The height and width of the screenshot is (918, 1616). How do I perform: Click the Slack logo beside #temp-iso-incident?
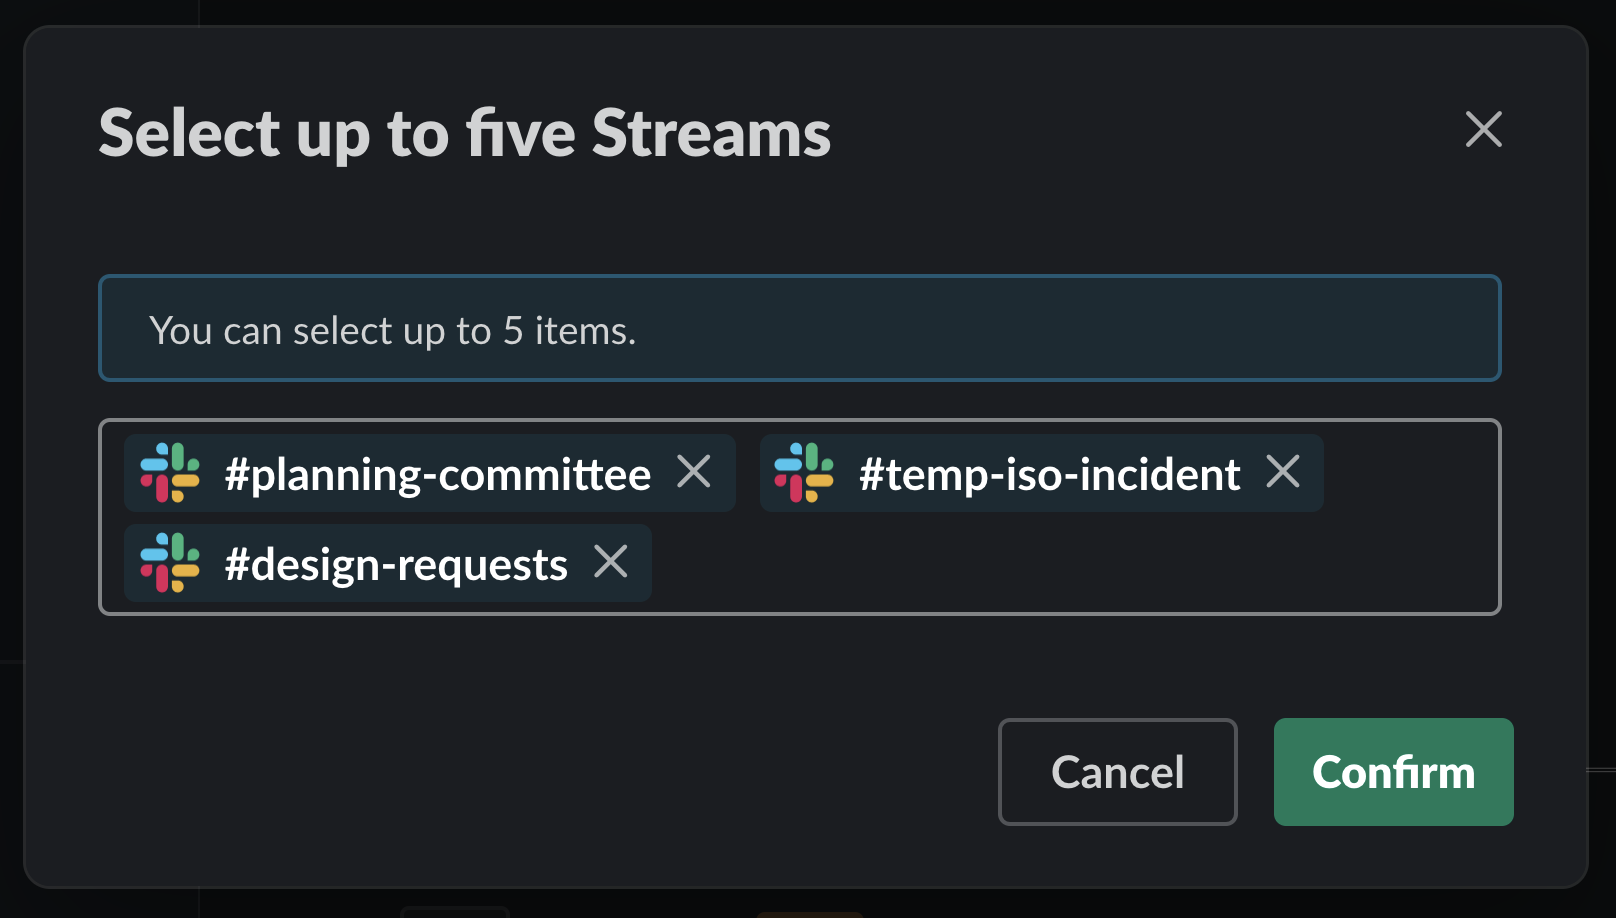pyautogui.click(x=804, y=473)
